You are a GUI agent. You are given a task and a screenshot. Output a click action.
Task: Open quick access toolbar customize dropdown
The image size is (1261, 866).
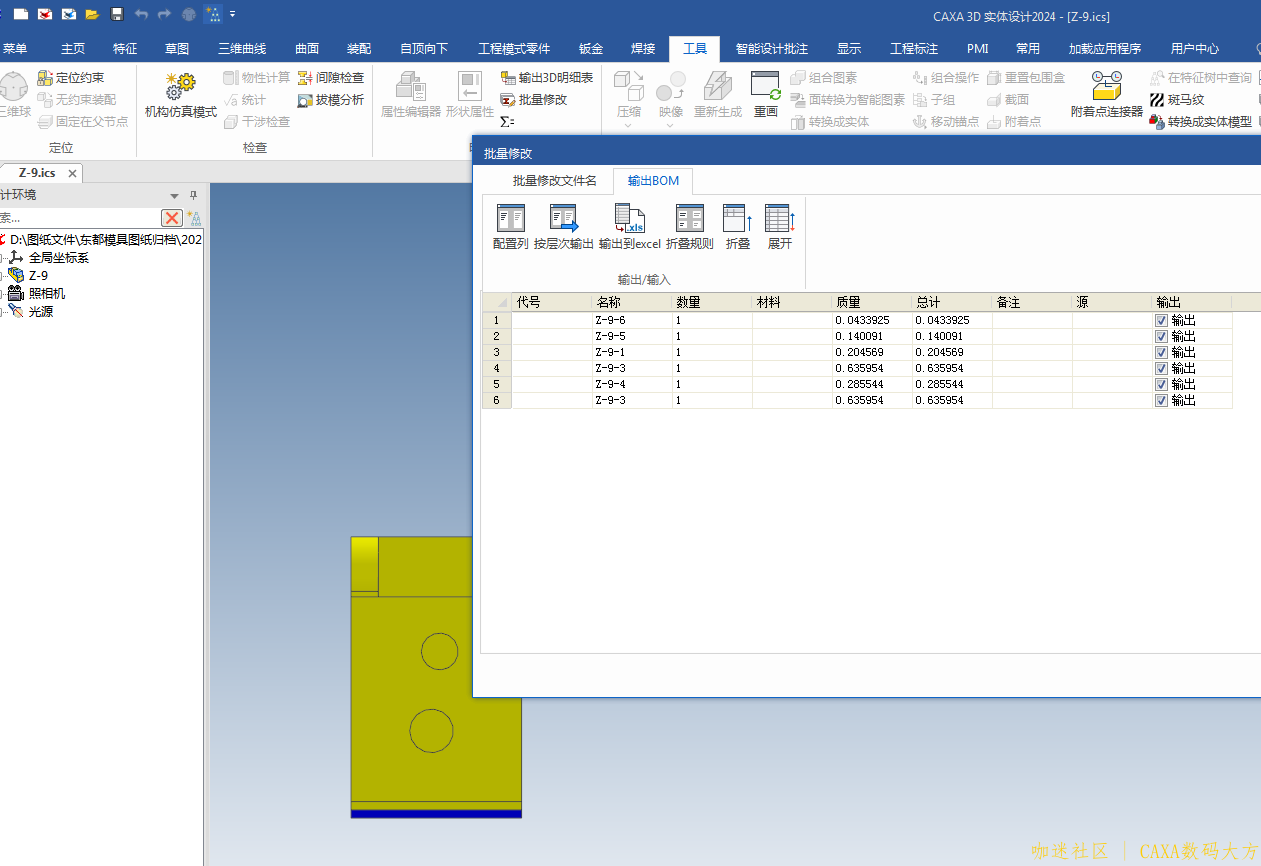pos(233,14)
